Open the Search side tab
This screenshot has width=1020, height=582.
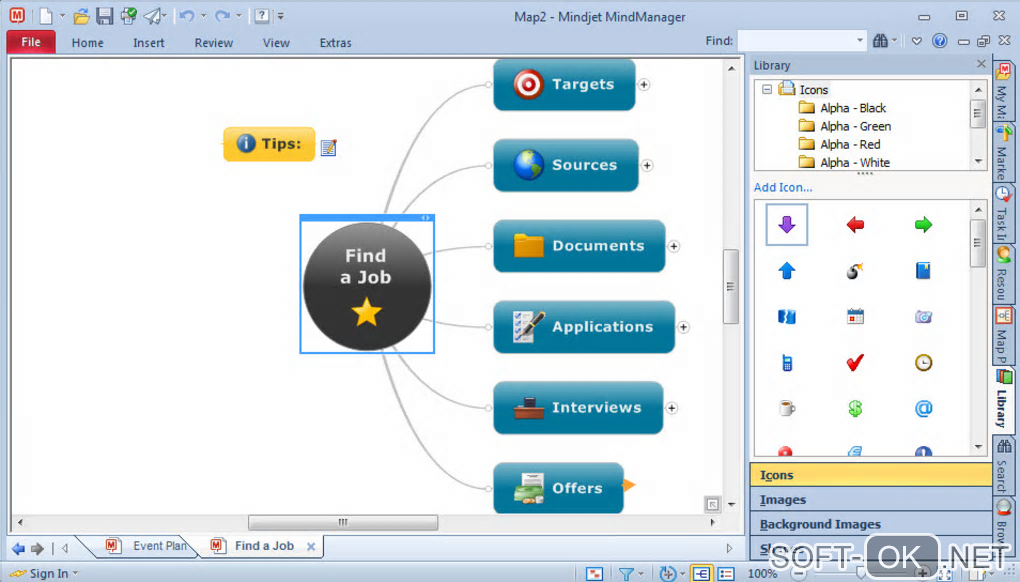tap(1003, 464)
